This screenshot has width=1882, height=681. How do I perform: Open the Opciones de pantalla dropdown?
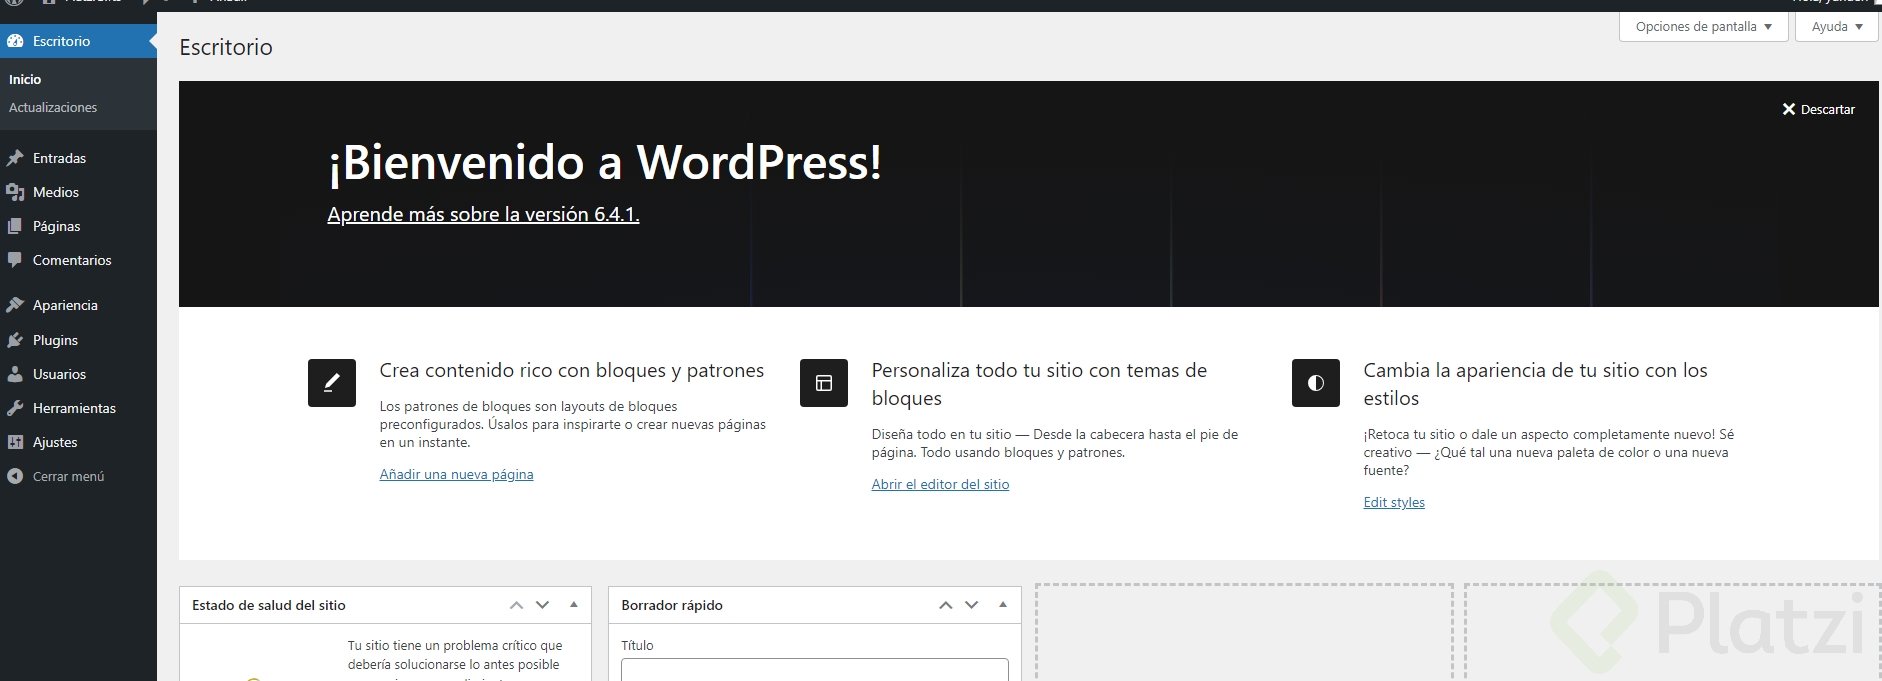pos(1703,27)
